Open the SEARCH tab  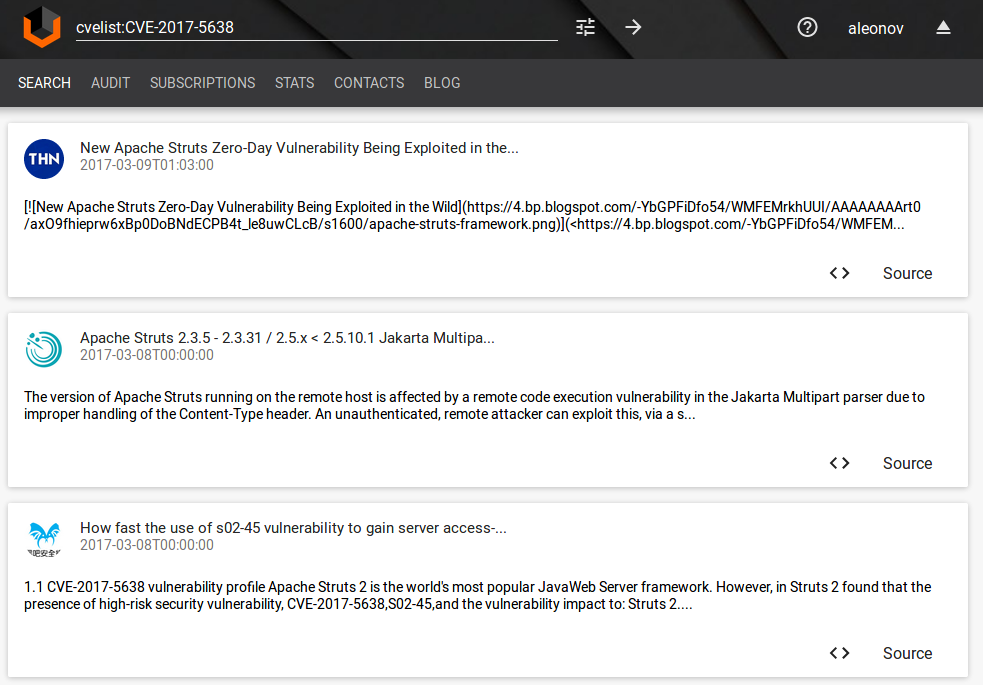click(x=45, y=83)
